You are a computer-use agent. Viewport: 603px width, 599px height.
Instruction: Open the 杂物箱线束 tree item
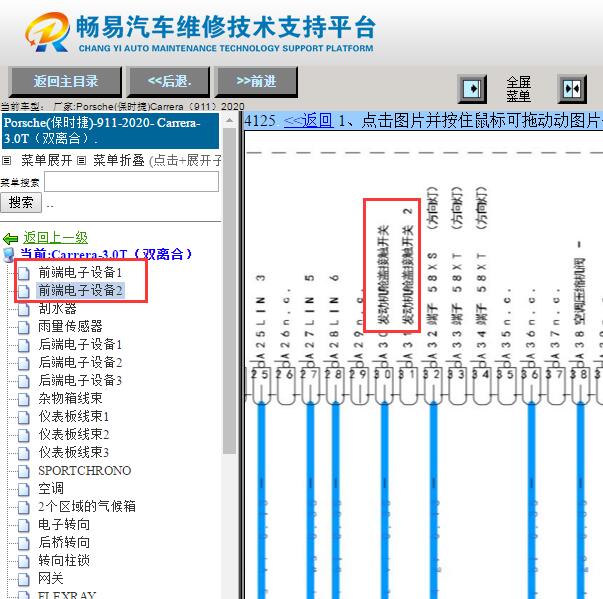pos(70,398)
